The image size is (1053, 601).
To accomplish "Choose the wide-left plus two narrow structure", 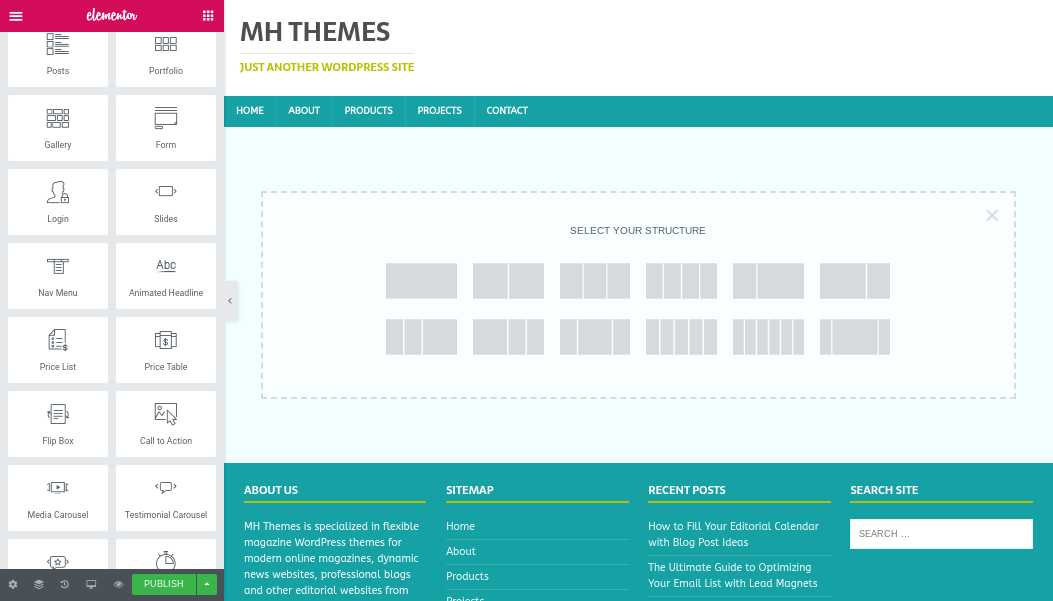I will click(x=508, y=336).
